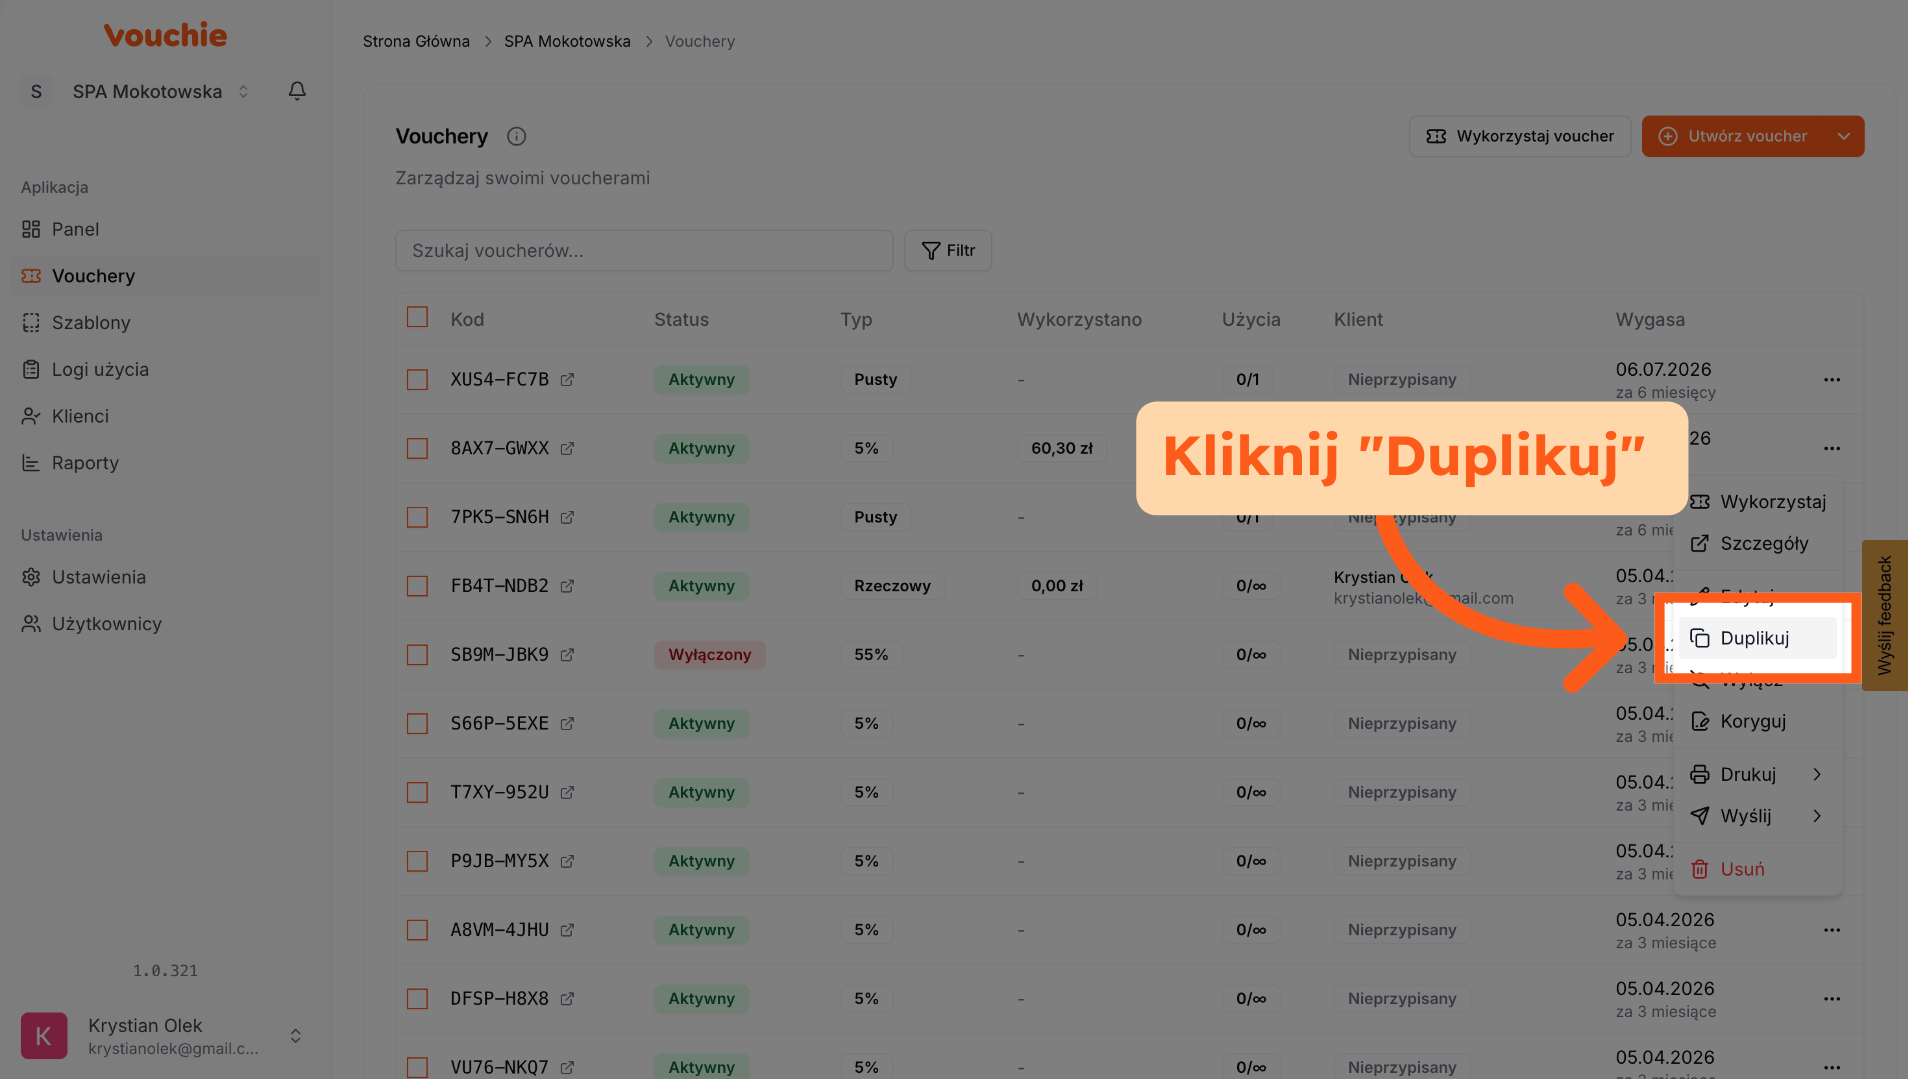Click the Szukaj voucherów search field
Viewport: 1908px width, 1079px height.
click(x=643, y=251)
